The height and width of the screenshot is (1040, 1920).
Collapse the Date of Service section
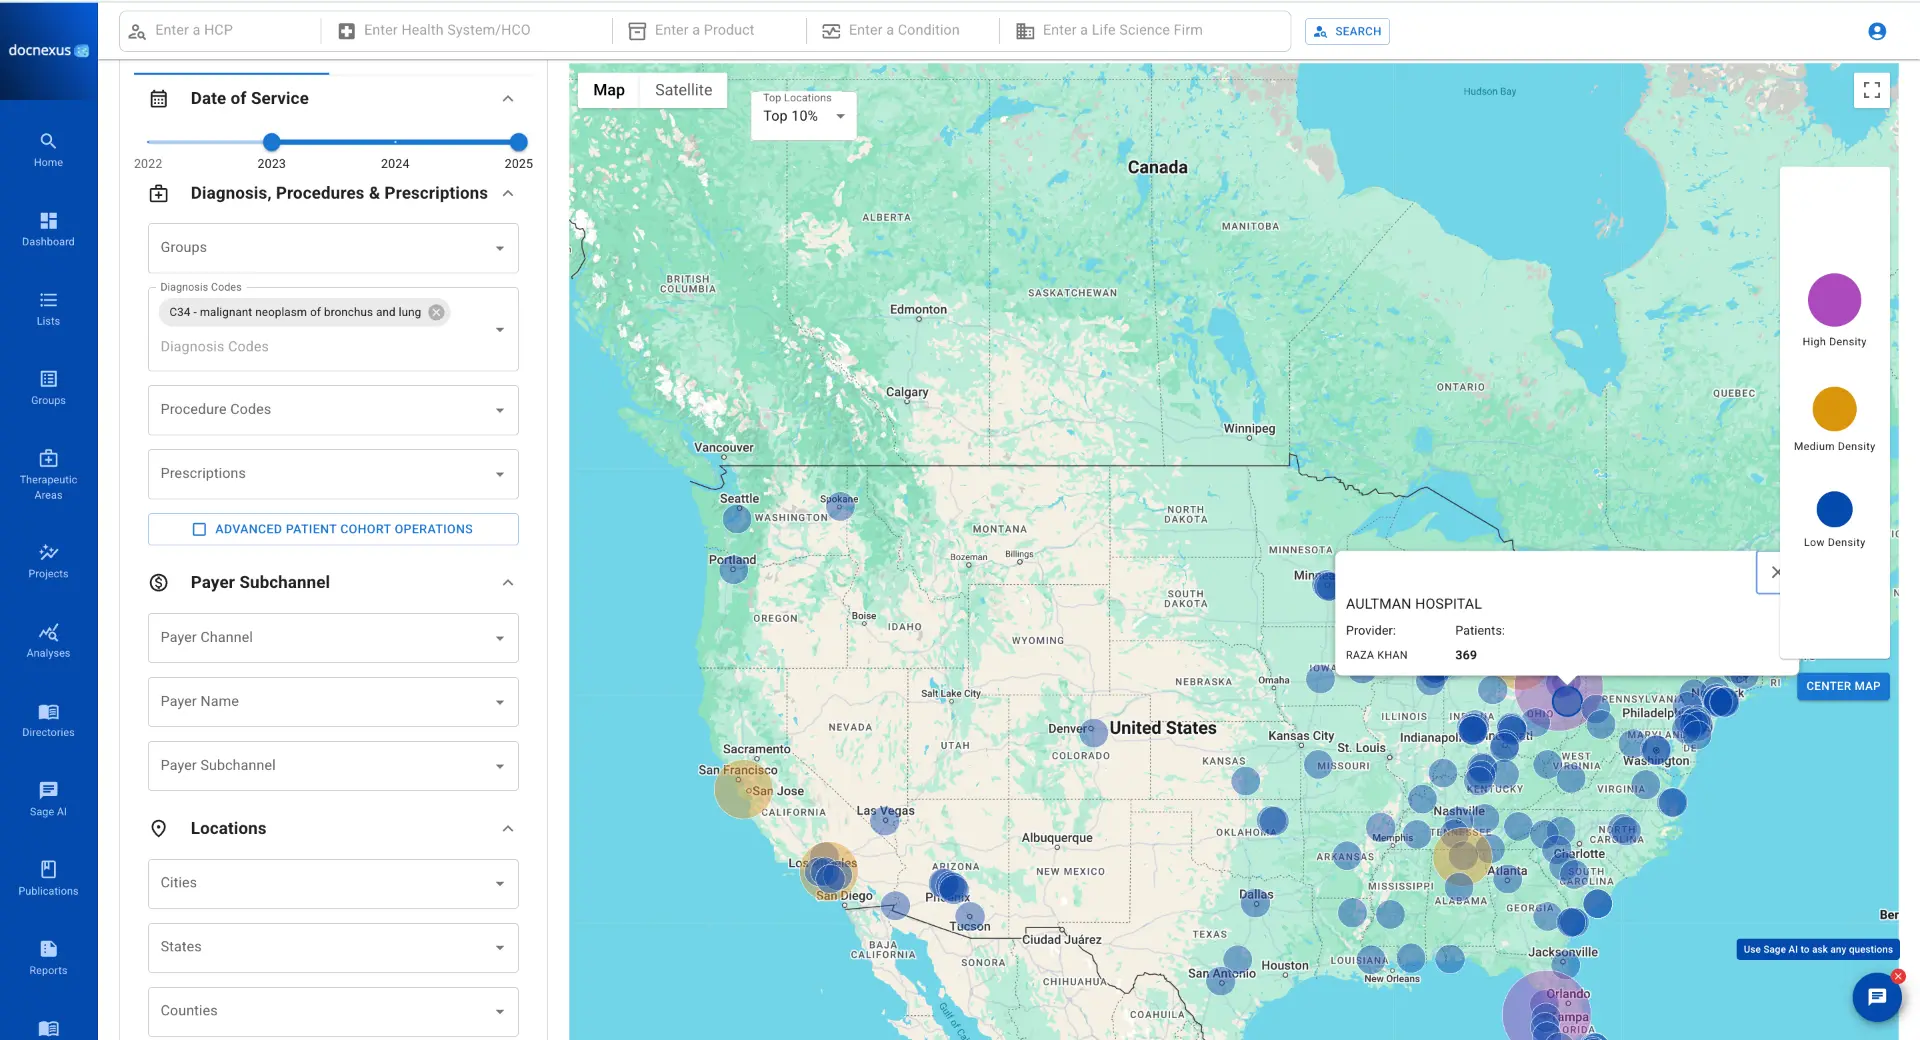(x=507, y=98)
